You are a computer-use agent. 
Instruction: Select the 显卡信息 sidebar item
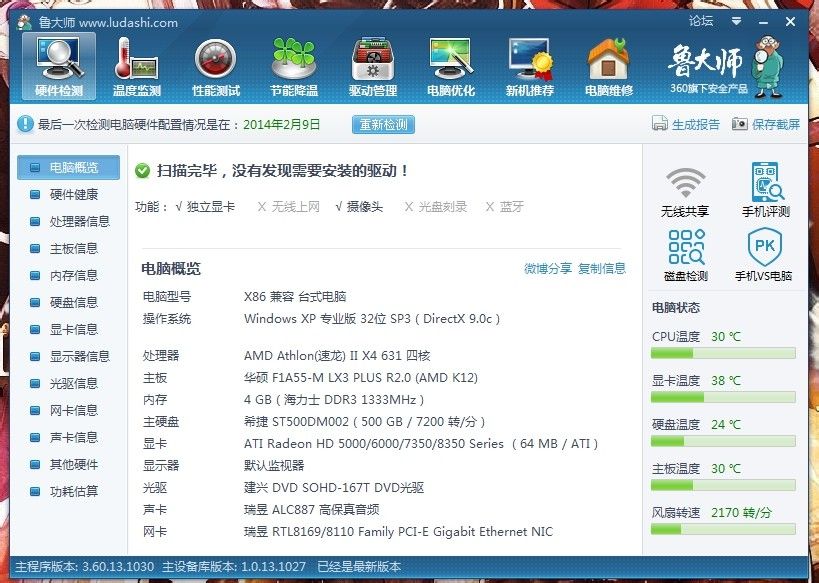[68, 330]
